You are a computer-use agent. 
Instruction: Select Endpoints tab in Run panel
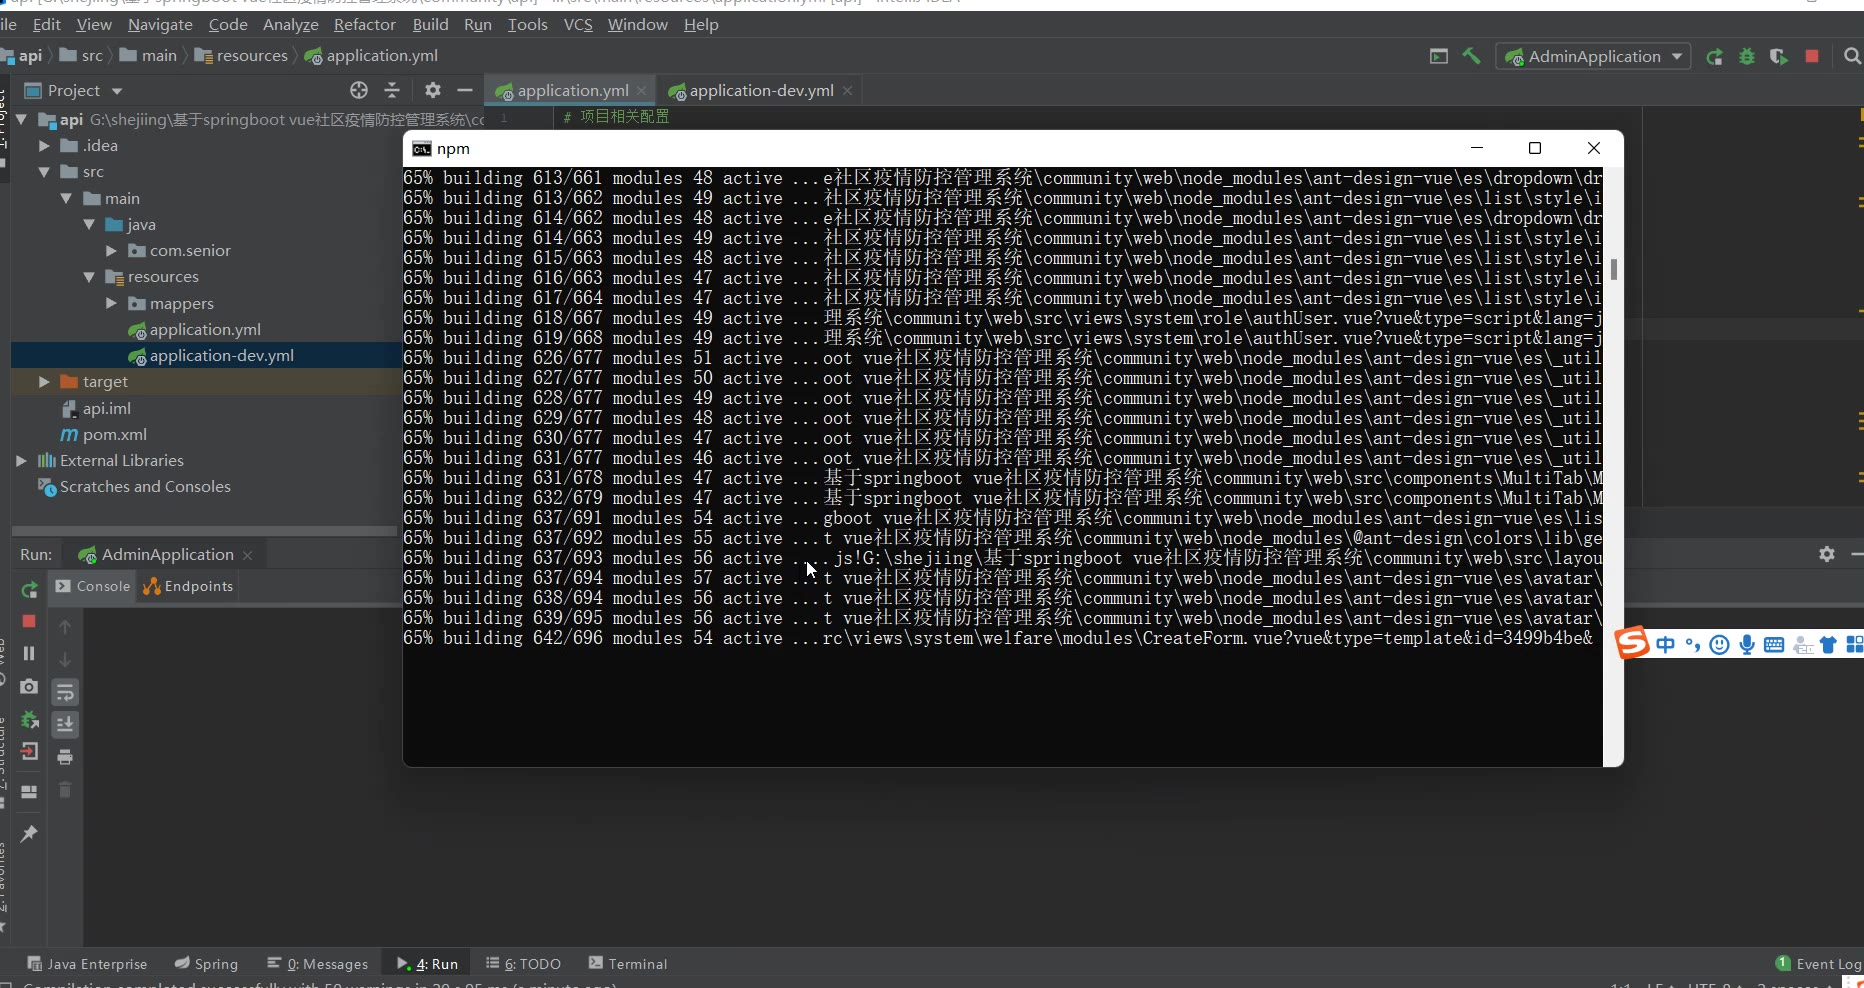[x=188, y=586]
